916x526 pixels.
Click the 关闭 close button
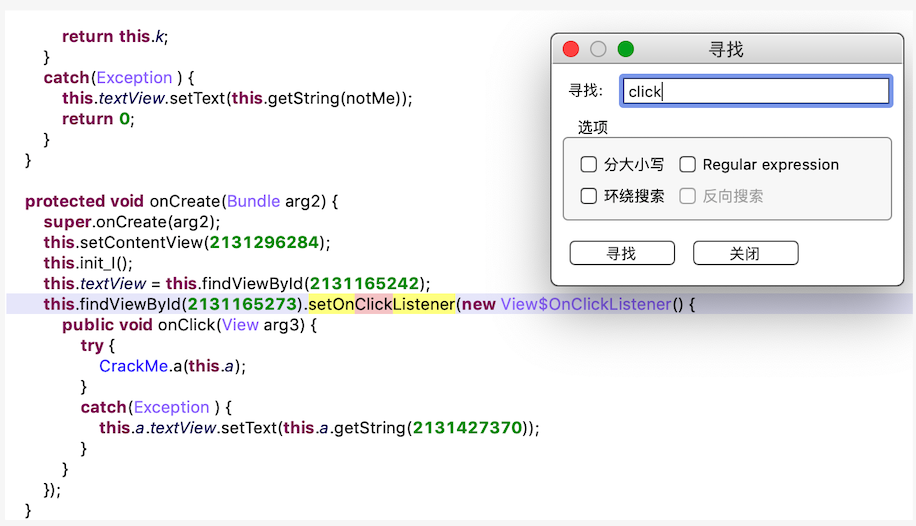click(x=745, y=253)
